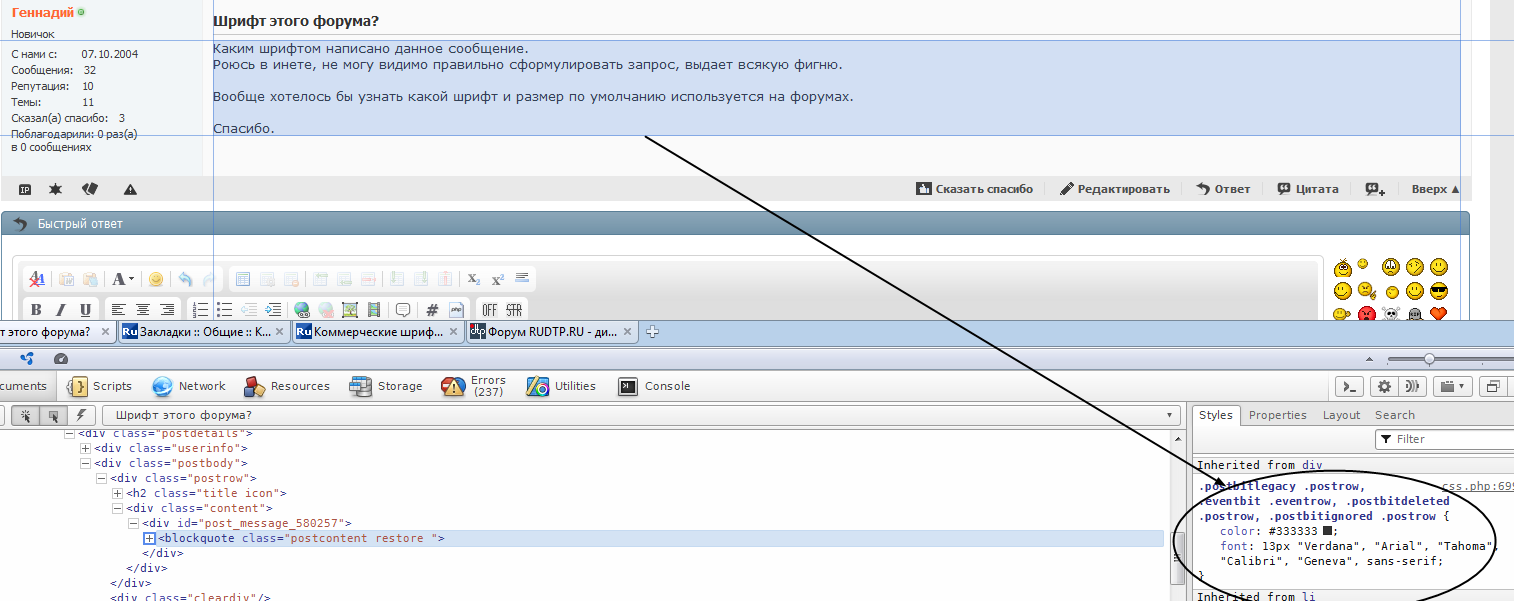Open the element path dropdown arrow
The height and width of the screenshot is (601, 1514).
(1170, 415)
